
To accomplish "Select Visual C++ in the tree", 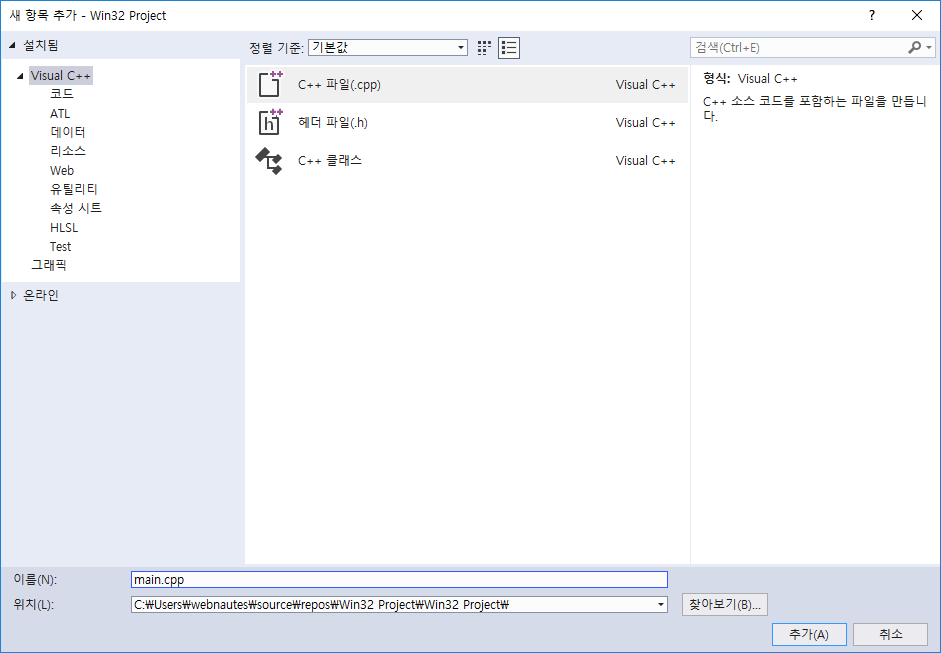I will point(61,76).
